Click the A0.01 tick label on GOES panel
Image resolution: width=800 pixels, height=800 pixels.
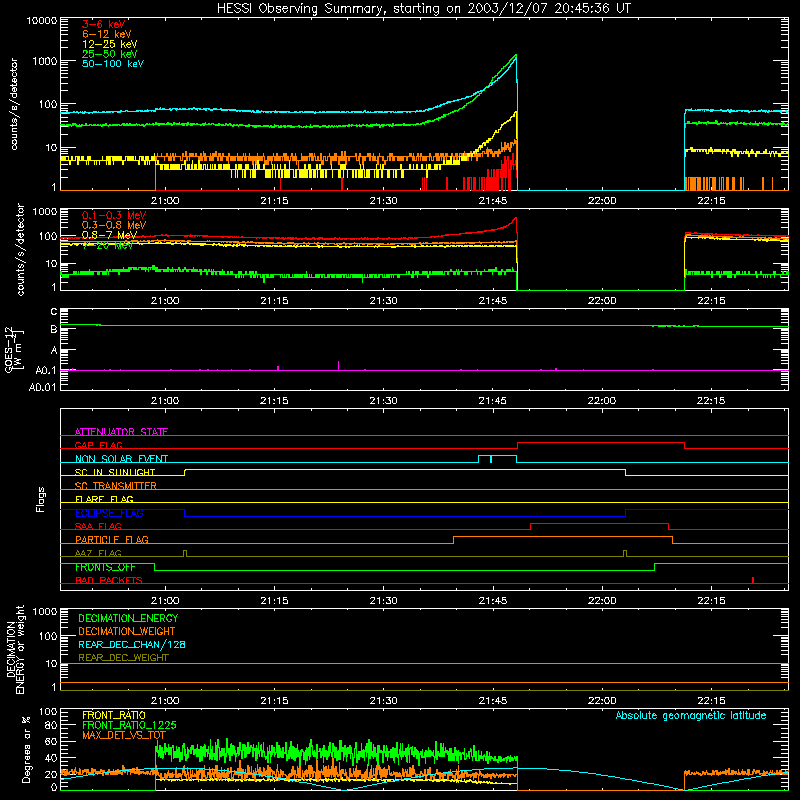click(x=42, y=387)
